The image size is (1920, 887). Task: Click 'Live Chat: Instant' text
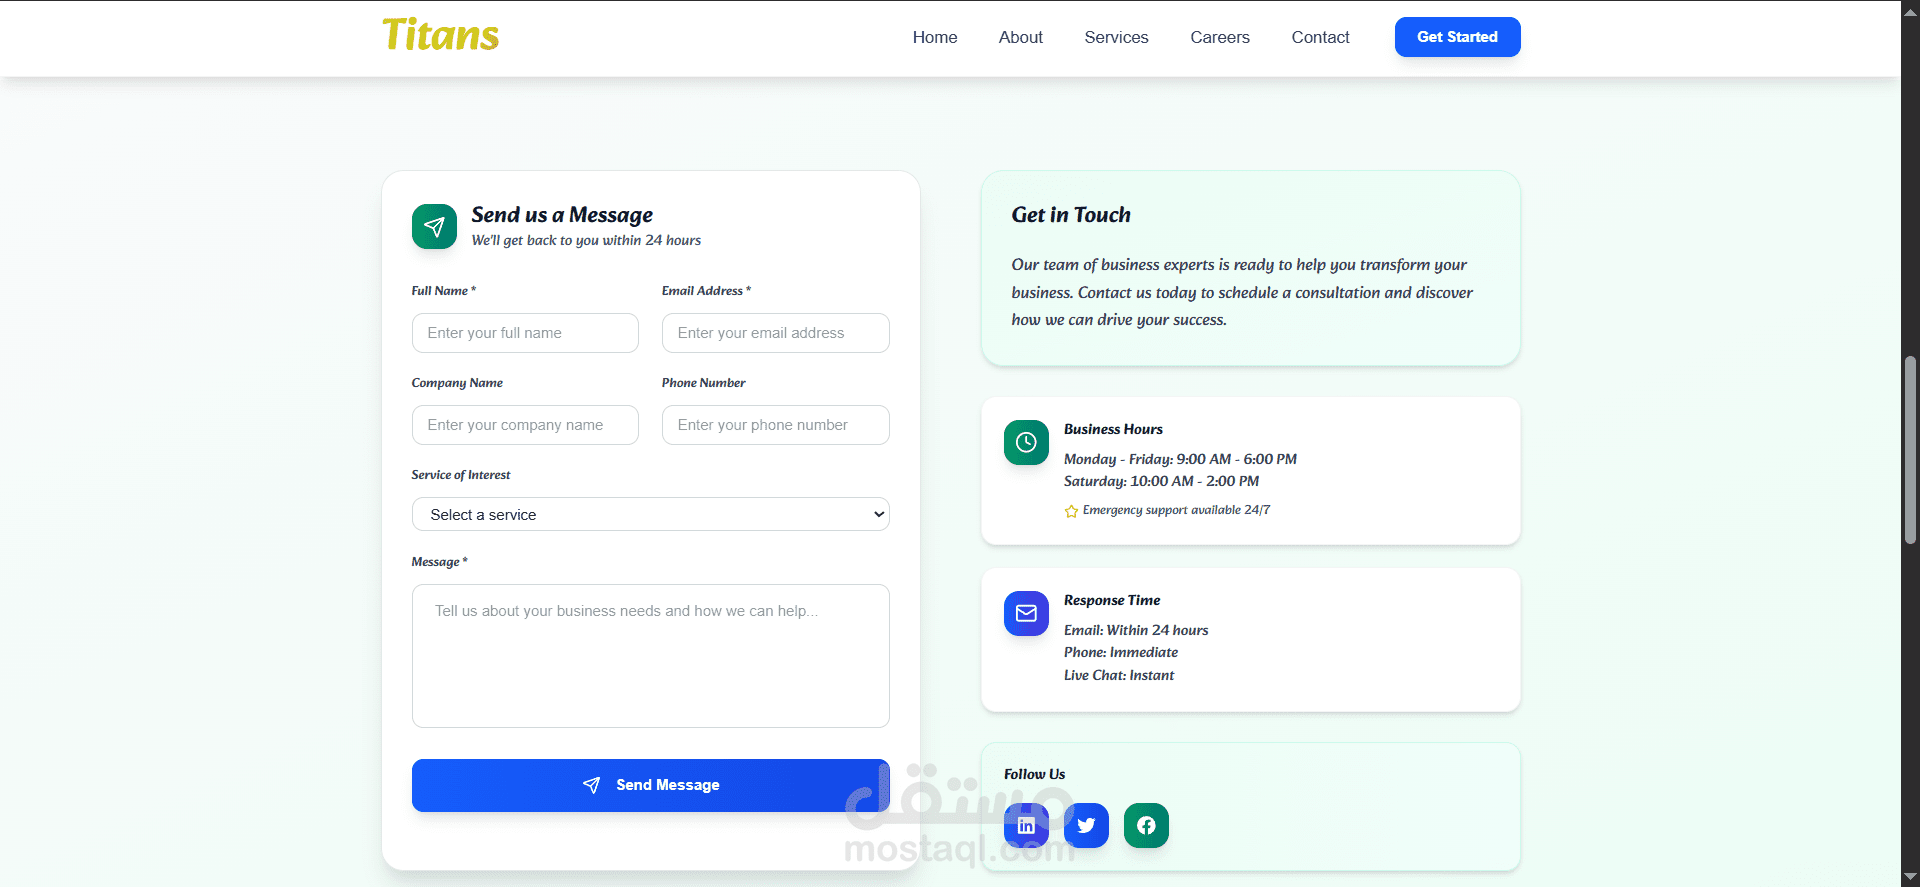[1119, 675]
